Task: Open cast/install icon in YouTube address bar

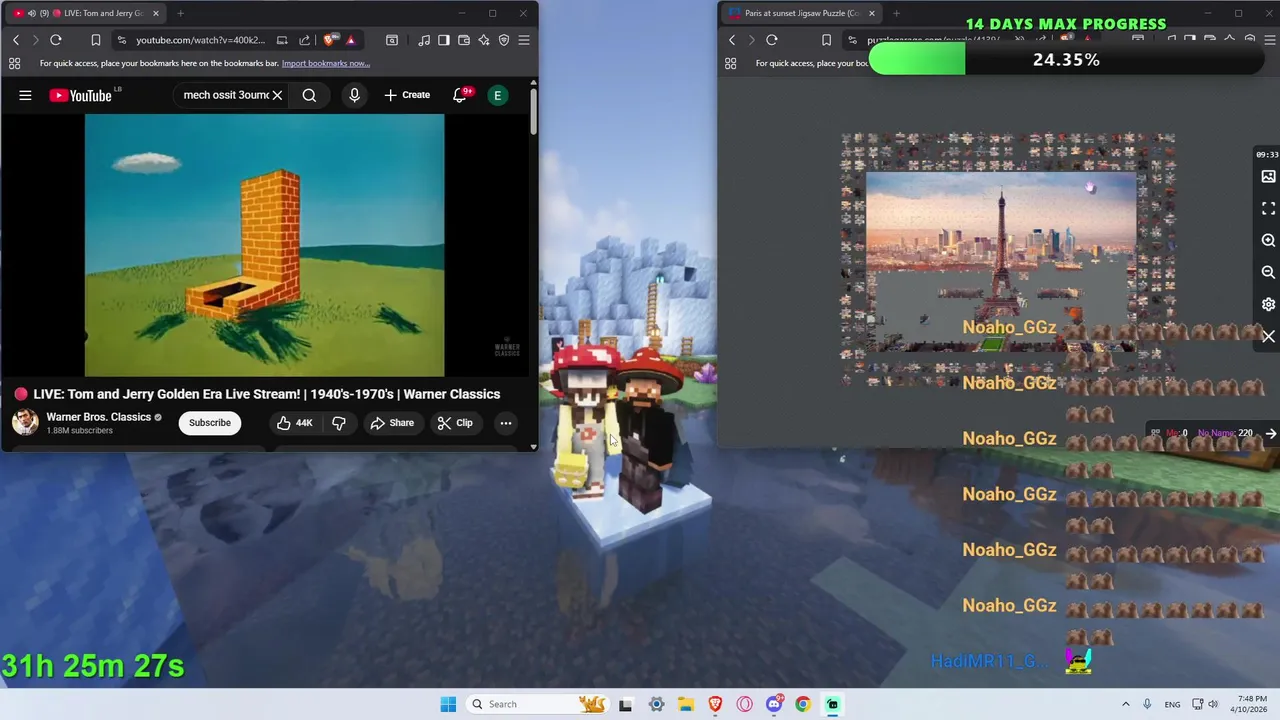Action: [282, 40]
